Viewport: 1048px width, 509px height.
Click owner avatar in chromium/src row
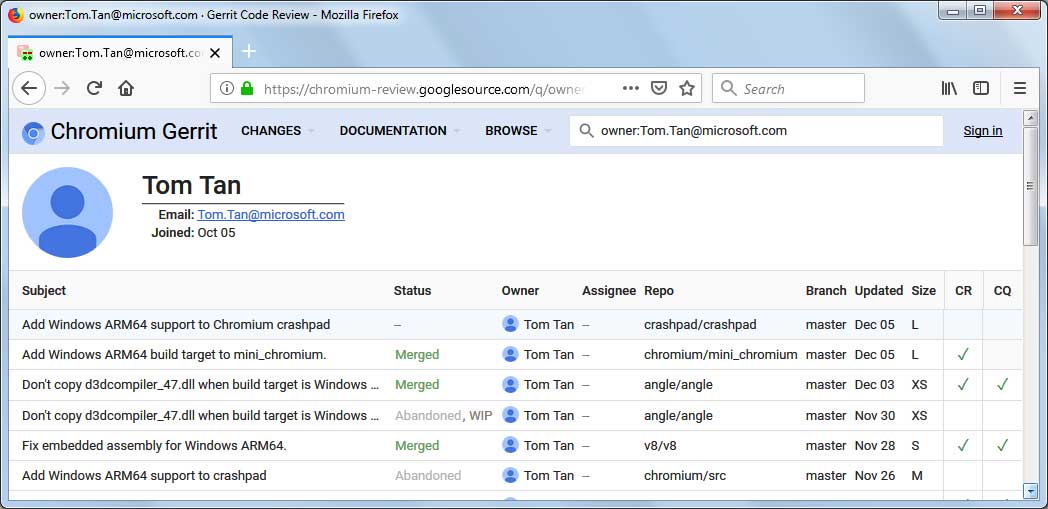tap(510, 475)
